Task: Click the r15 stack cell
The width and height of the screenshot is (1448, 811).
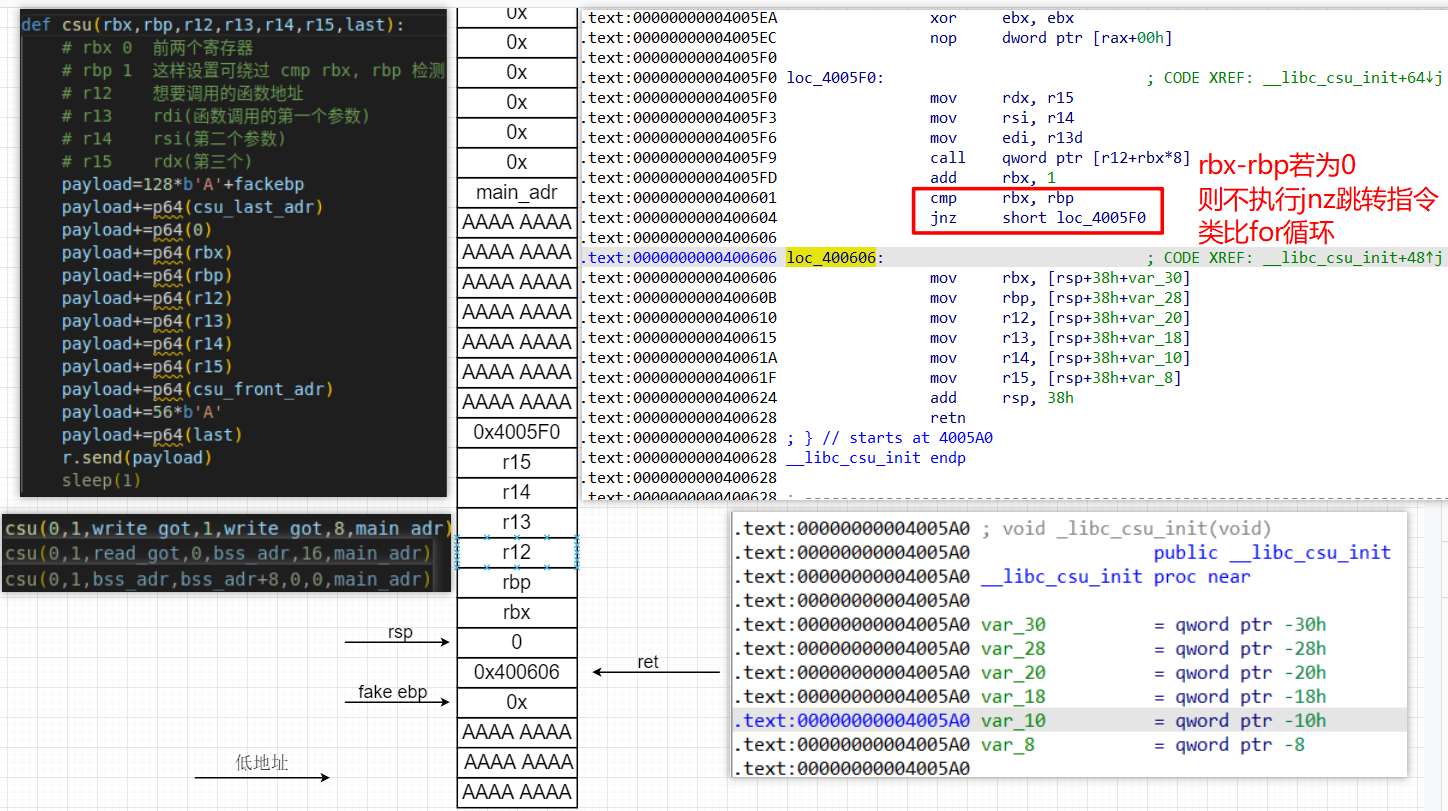Action: click(517, 462)
